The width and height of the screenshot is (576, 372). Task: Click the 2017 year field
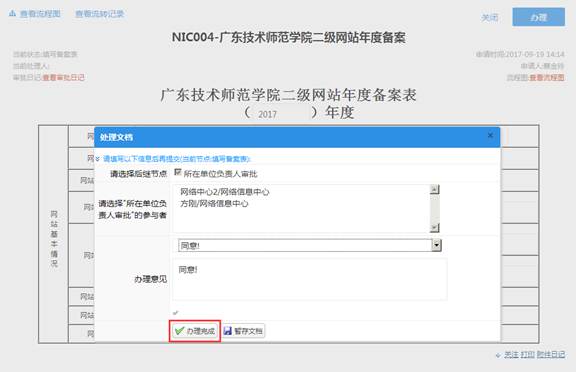(x=282, y=114)
